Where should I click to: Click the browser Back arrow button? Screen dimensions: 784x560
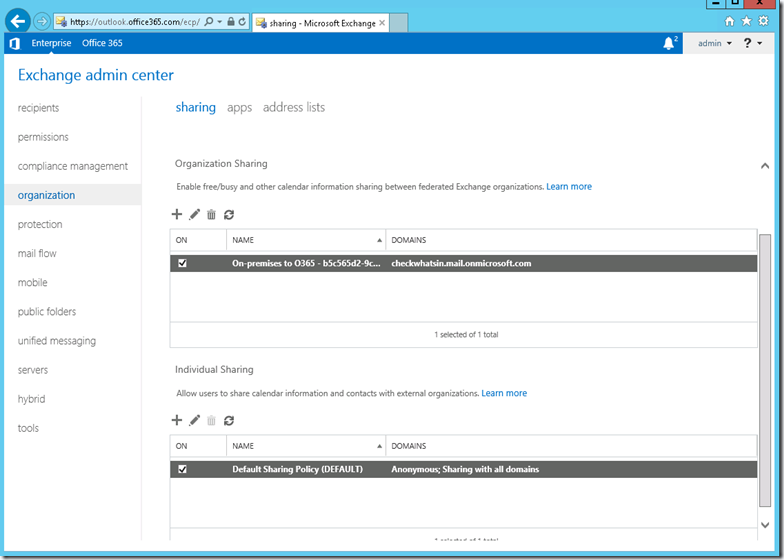(18, 21)
